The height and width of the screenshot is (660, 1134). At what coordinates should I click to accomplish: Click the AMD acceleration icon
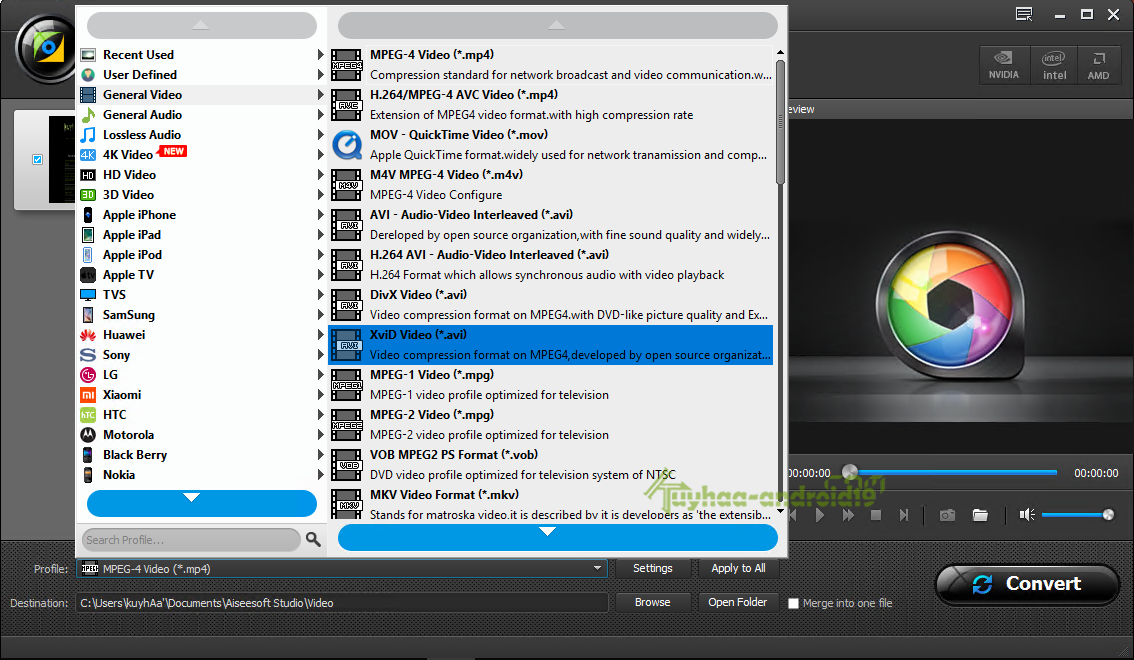[1099, 64]
